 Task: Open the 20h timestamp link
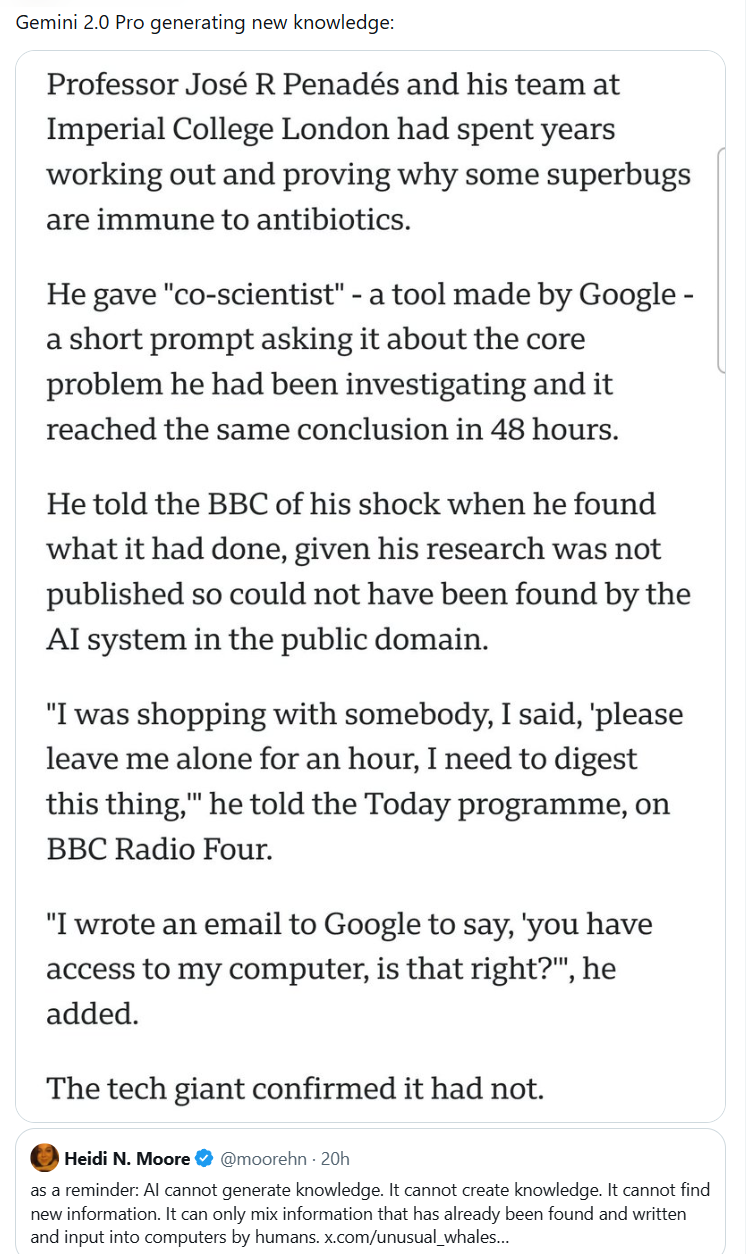point(336,1159)
